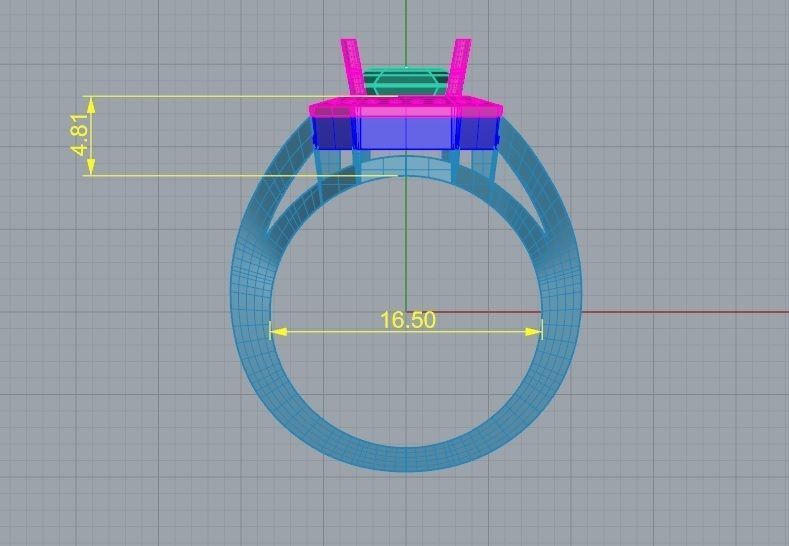Click the upper arrowhead of the 4.81 dimension
The height and width of the screenshot is (546, 789).
91,105
